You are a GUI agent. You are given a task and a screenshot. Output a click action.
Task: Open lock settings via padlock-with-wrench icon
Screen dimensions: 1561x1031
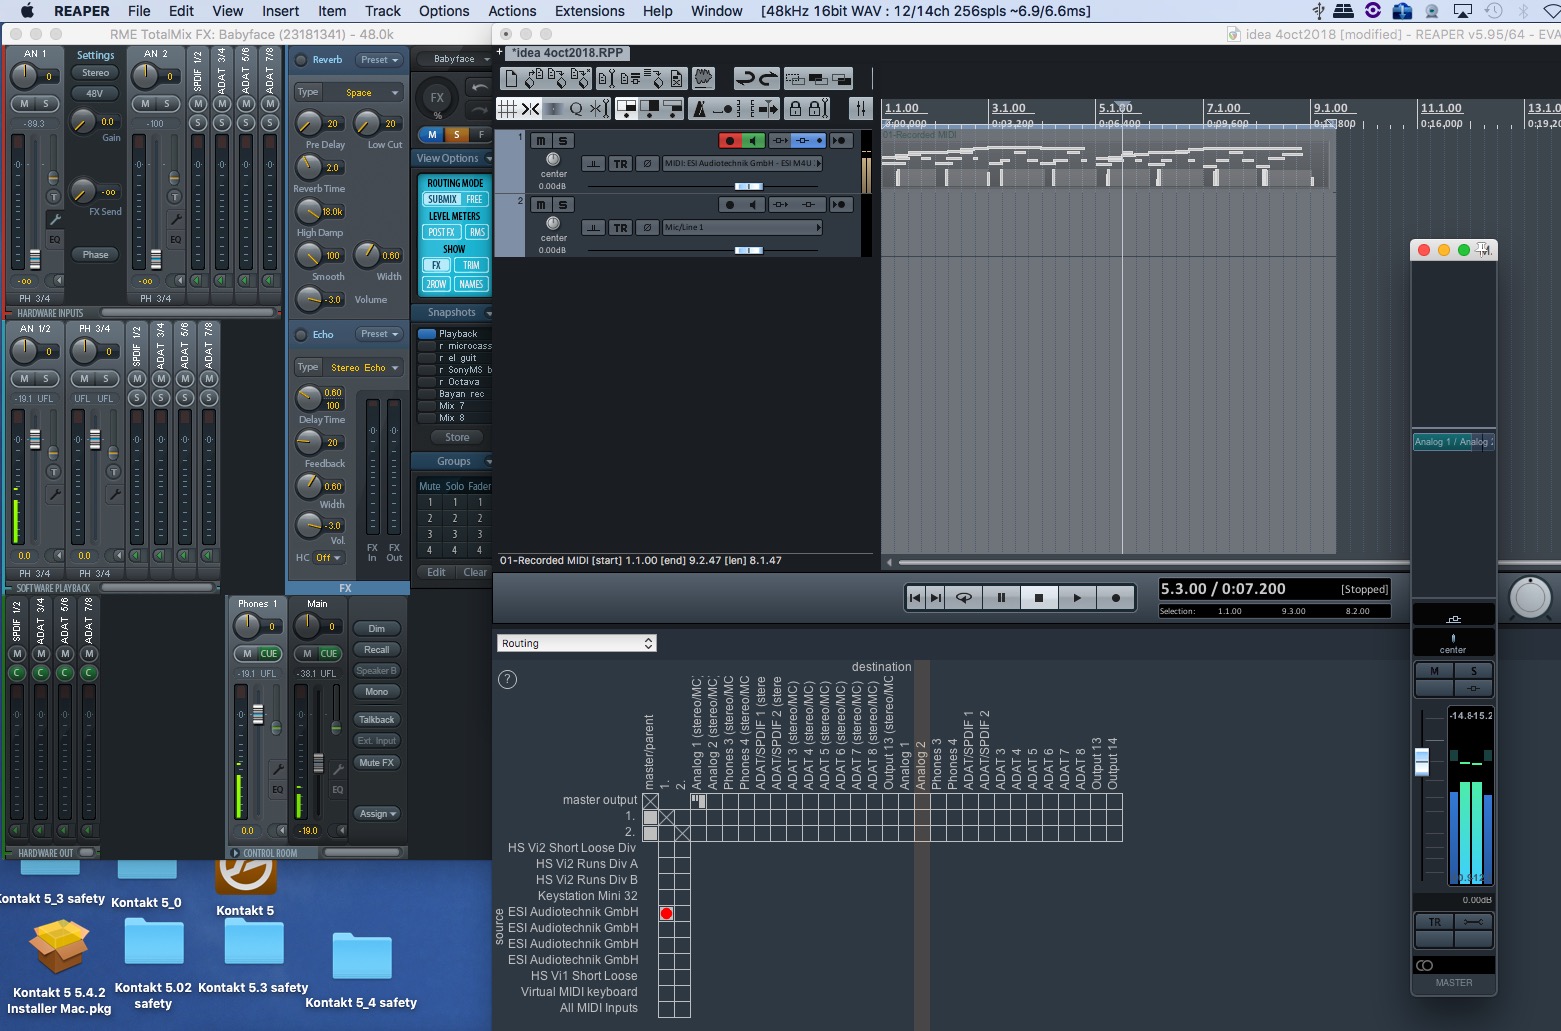pyautogui.click(x=818, y=108)
